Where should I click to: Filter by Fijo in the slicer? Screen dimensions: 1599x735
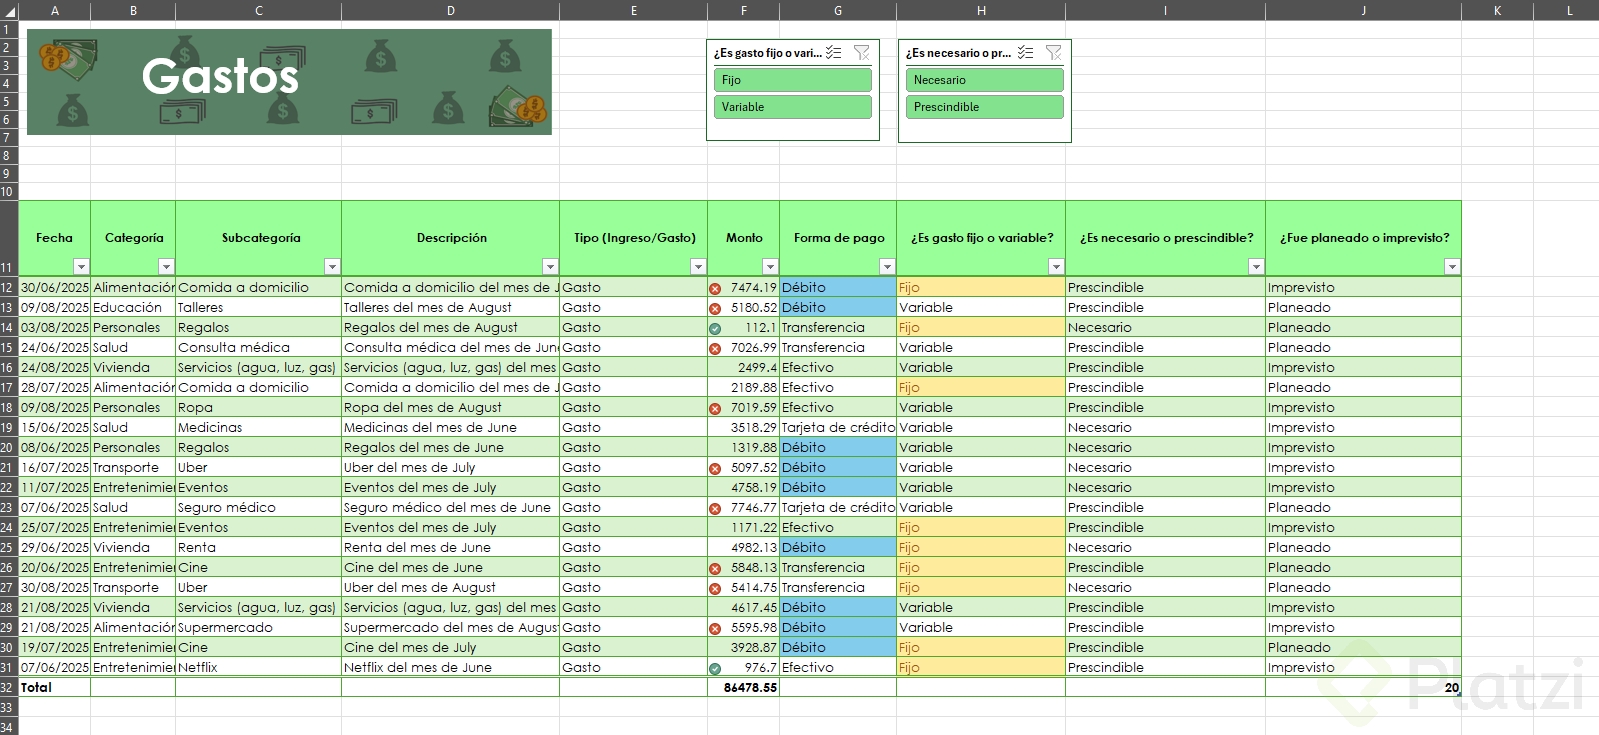click(x=792, y=80)
